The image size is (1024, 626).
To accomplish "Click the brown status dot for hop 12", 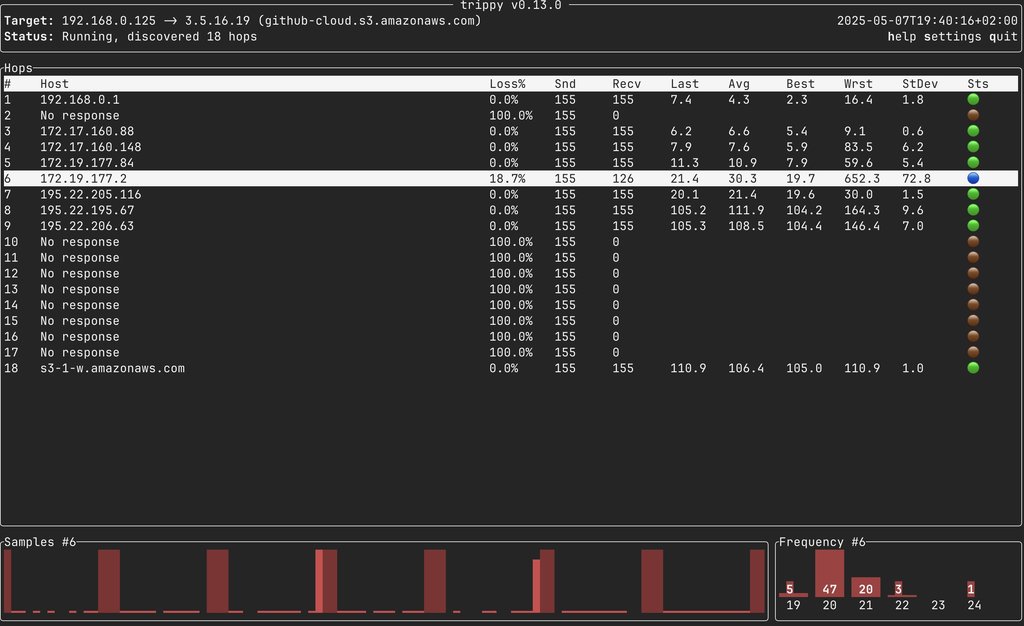I will (x=973, y=273).
